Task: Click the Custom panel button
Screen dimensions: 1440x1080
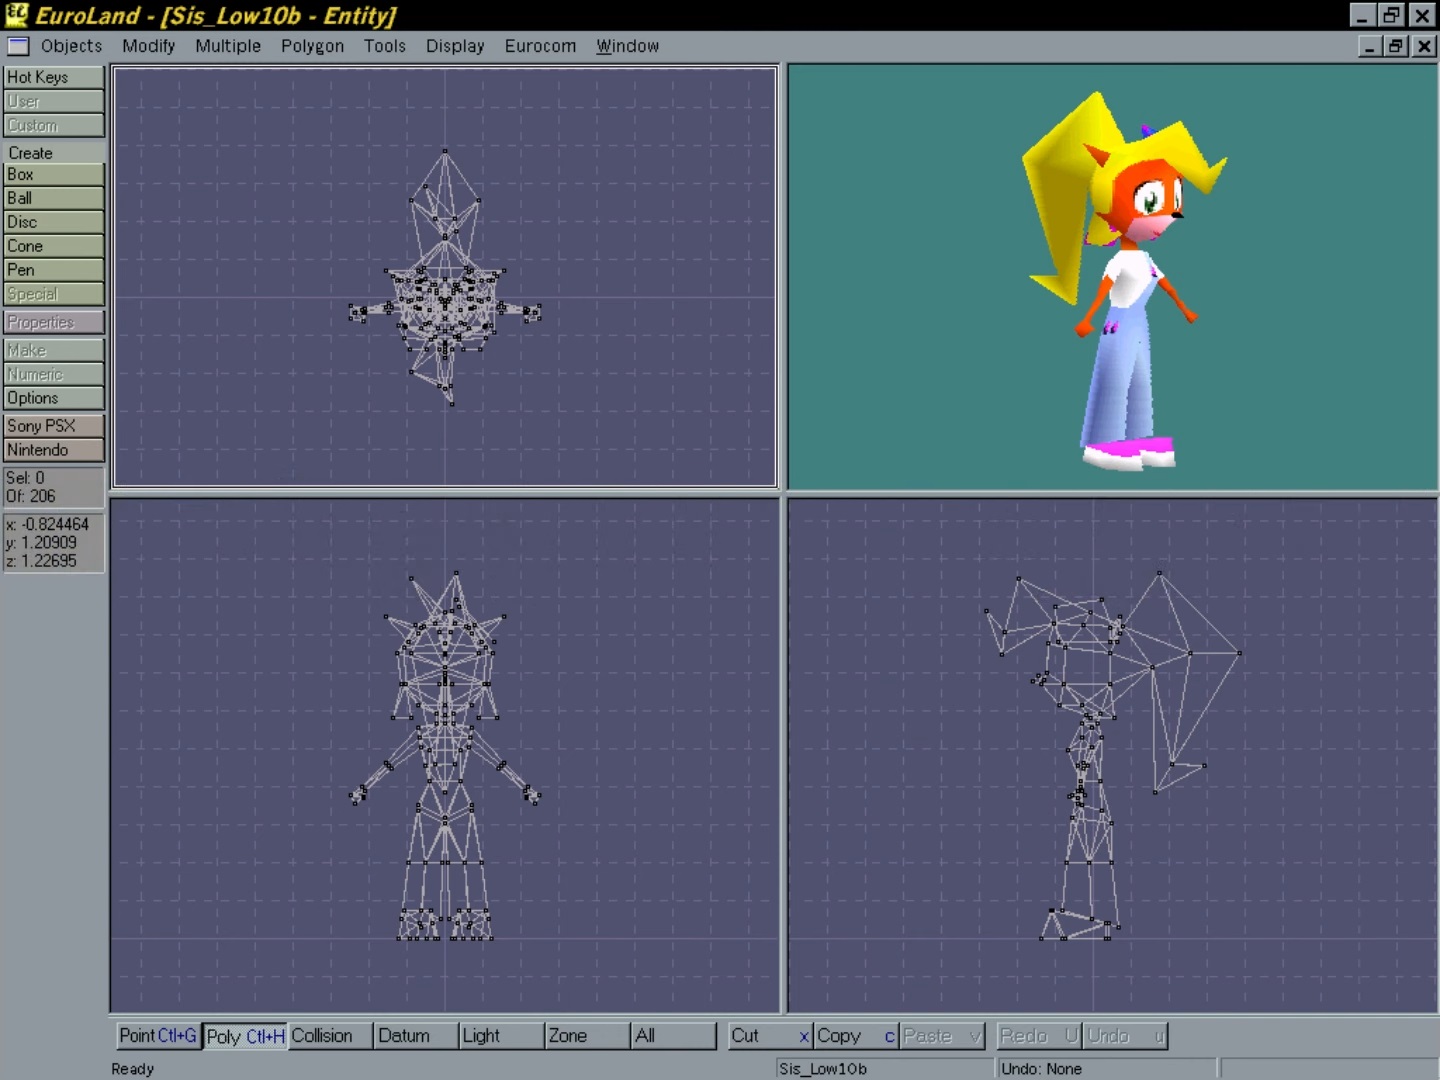Action: tap(53, 125)
